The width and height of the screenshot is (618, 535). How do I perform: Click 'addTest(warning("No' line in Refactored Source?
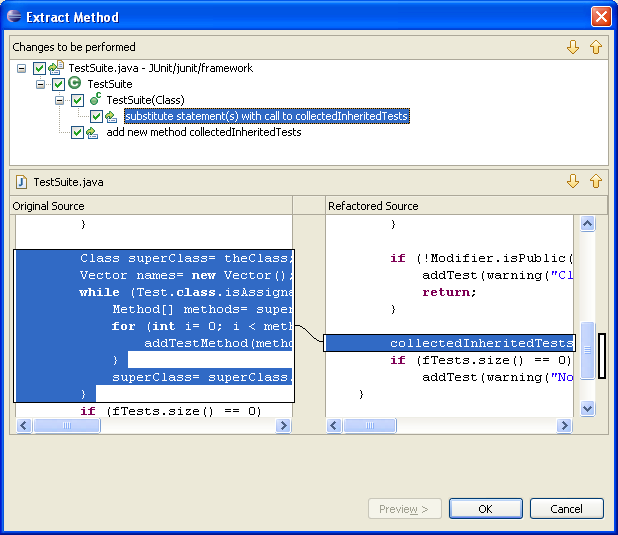tap(497, 377)
